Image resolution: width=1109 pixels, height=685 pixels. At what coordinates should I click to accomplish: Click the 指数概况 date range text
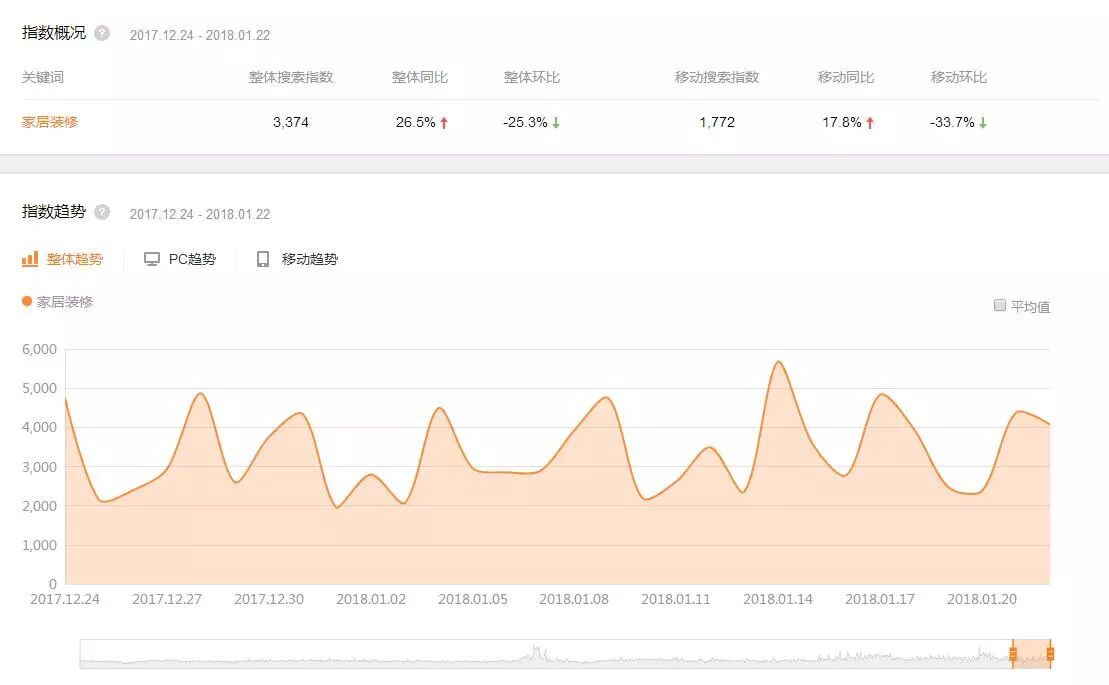click(x=199, y=35)
